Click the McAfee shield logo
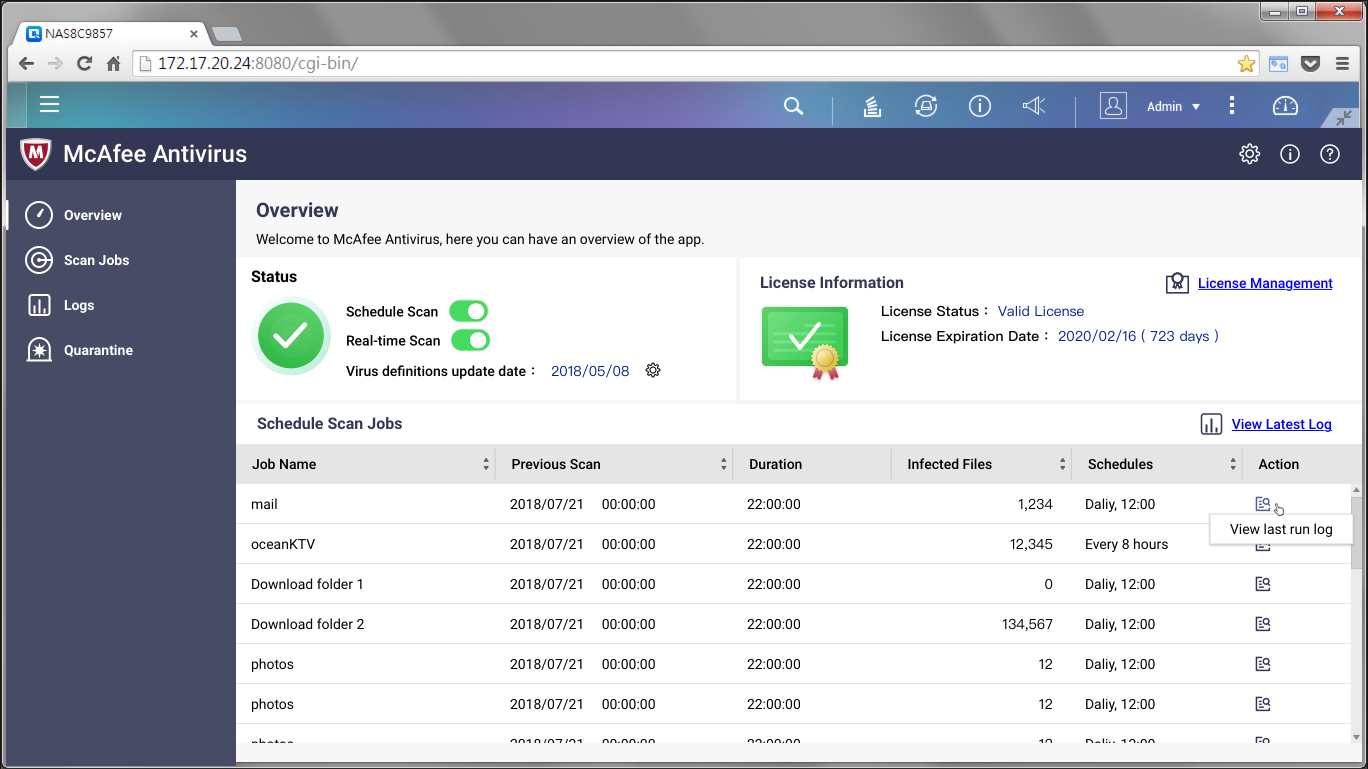 (36, 154)
